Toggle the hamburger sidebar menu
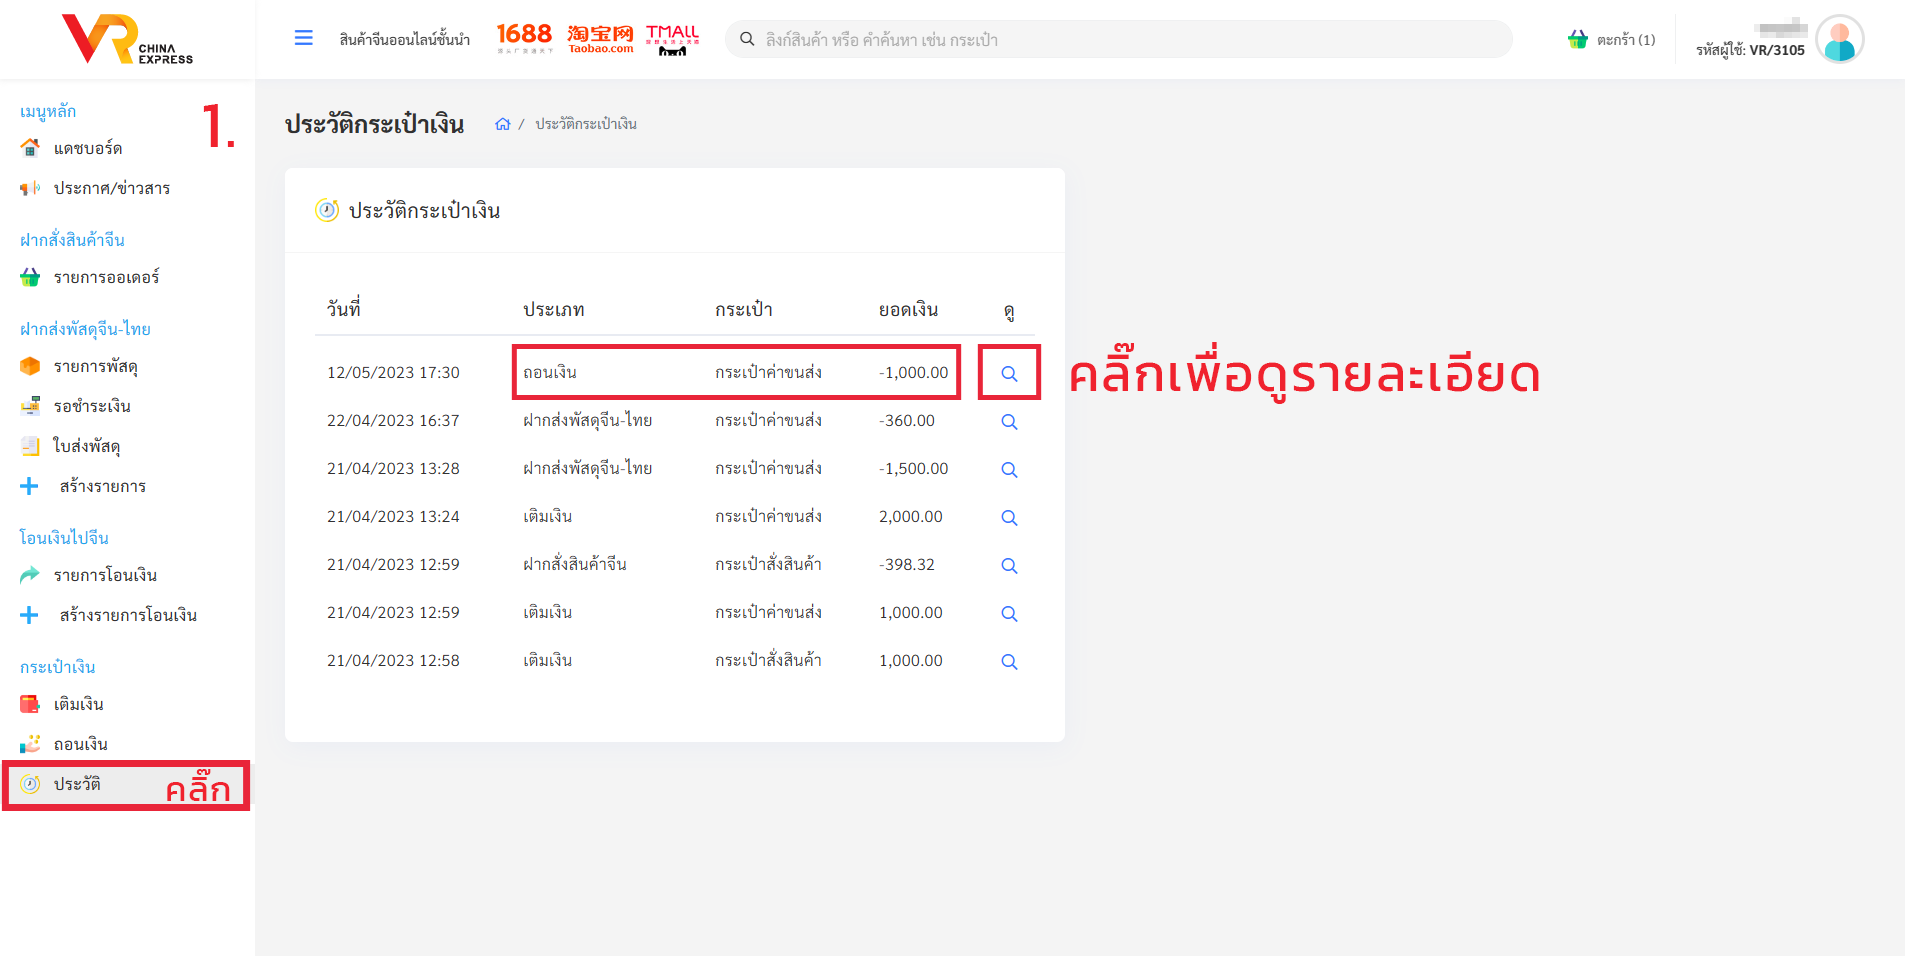Viewport: 1905px width, 956px height. (303, 38)
